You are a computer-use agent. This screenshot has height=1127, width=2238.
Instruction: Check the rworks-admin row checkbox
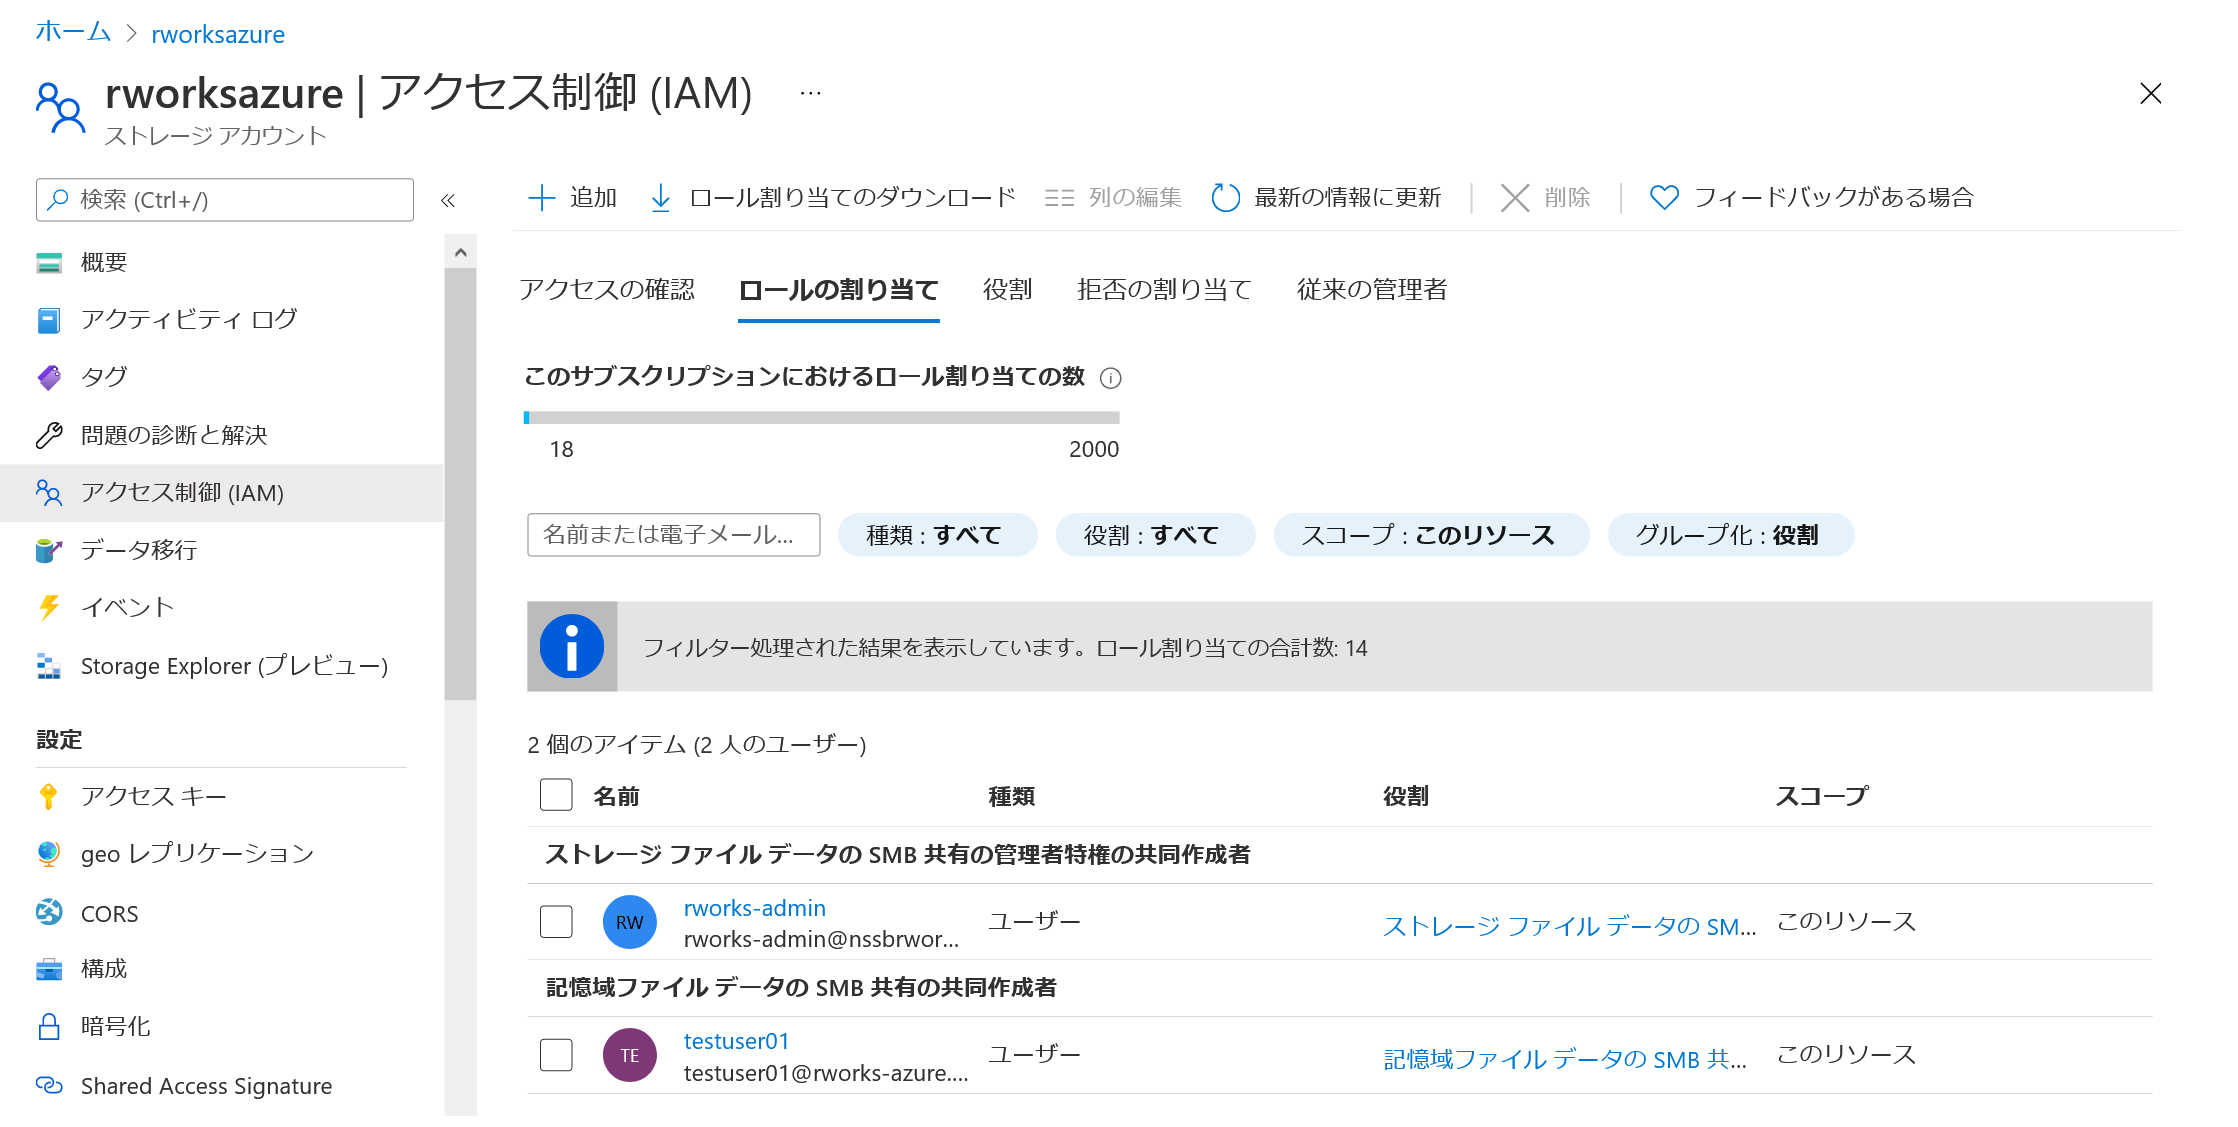pyautogui.click(x=556, y=921)
